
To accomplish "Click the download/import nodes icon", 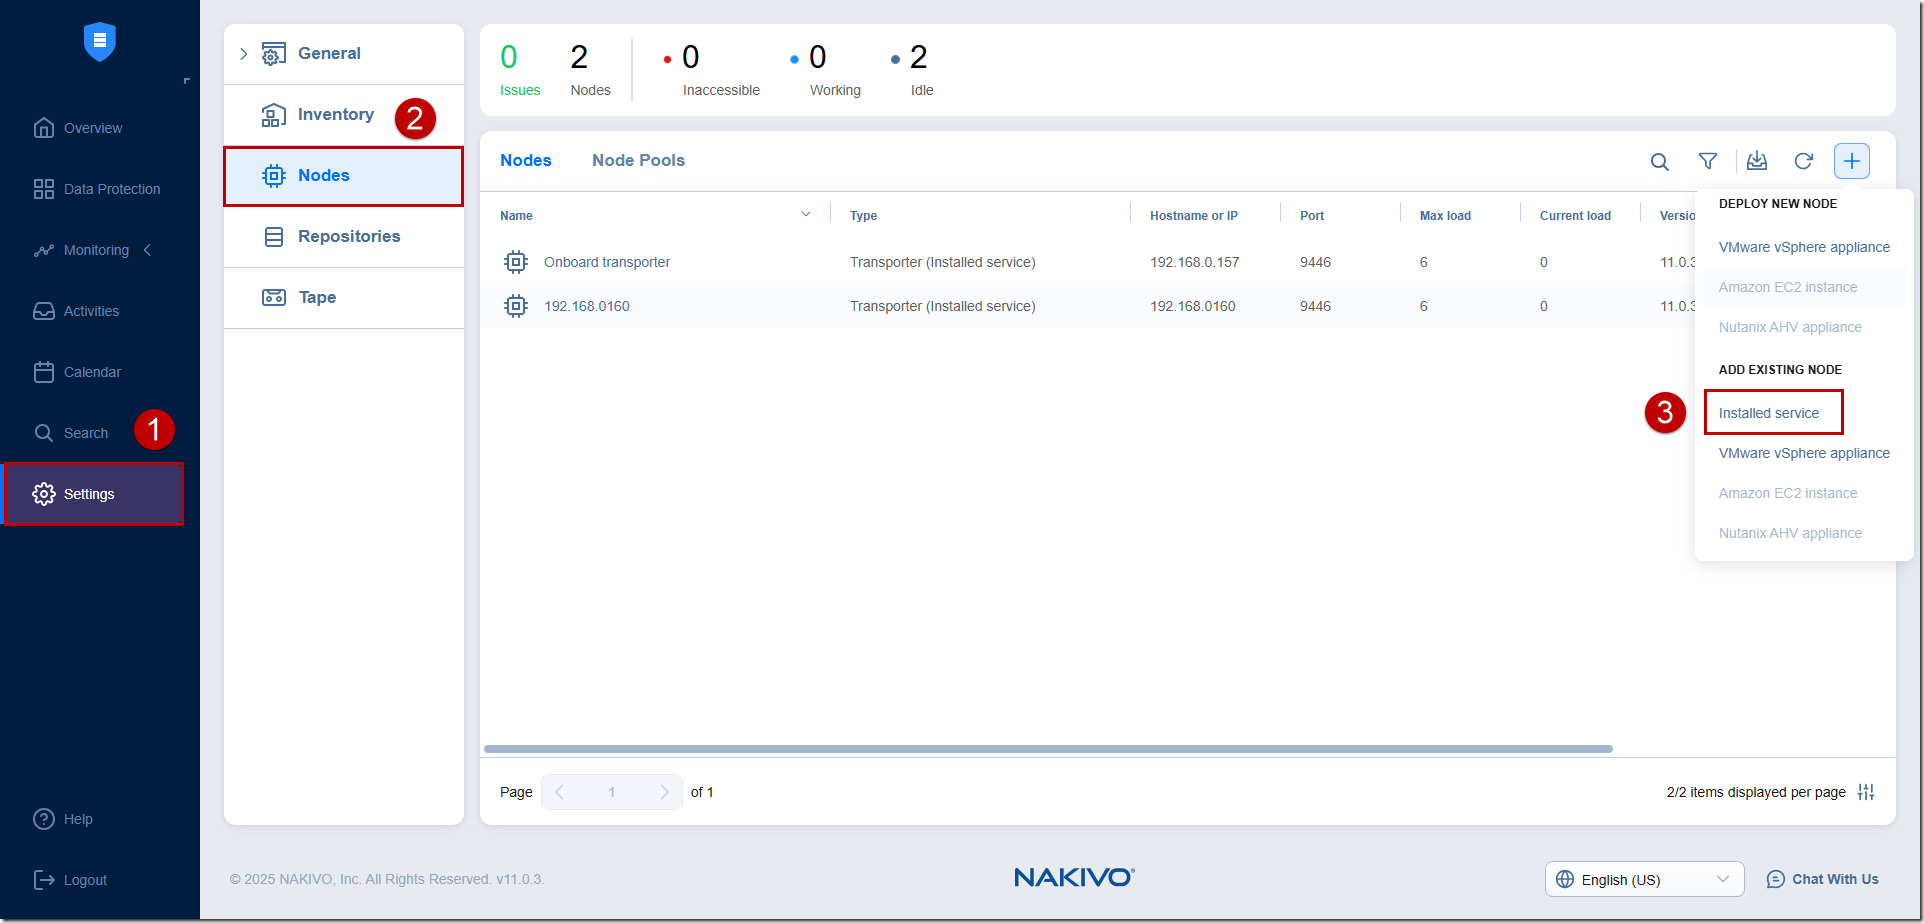I will (1757, 161).
